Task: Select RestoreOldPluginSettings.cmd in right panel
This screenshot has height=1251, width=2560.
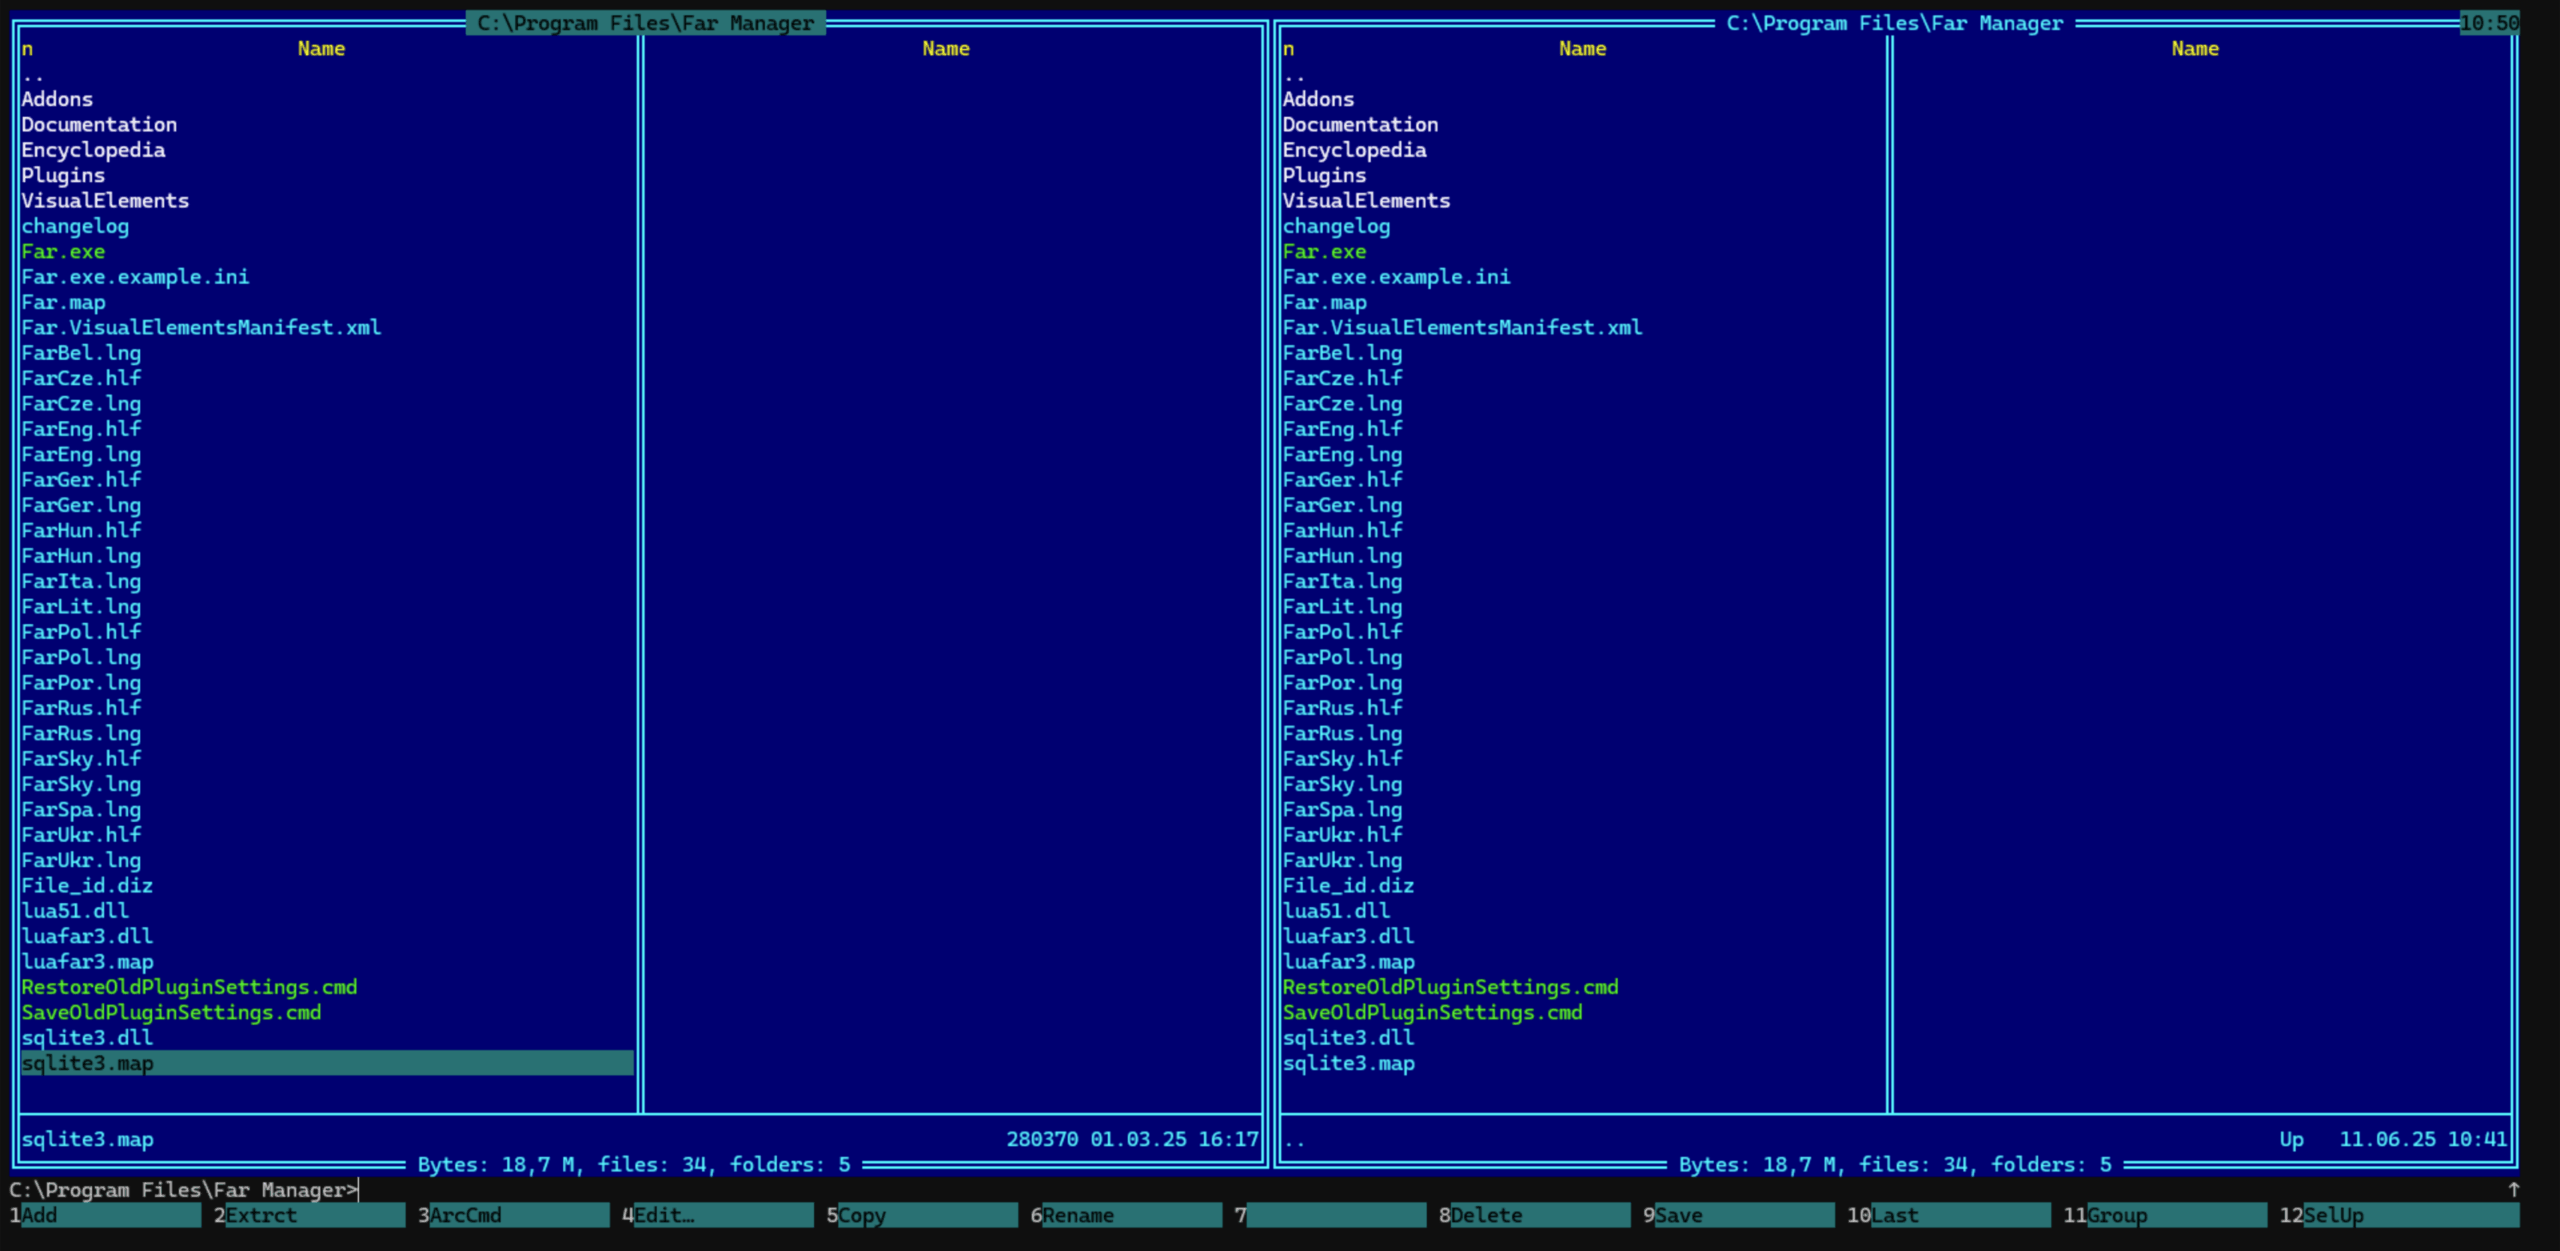Action: 1450,987
